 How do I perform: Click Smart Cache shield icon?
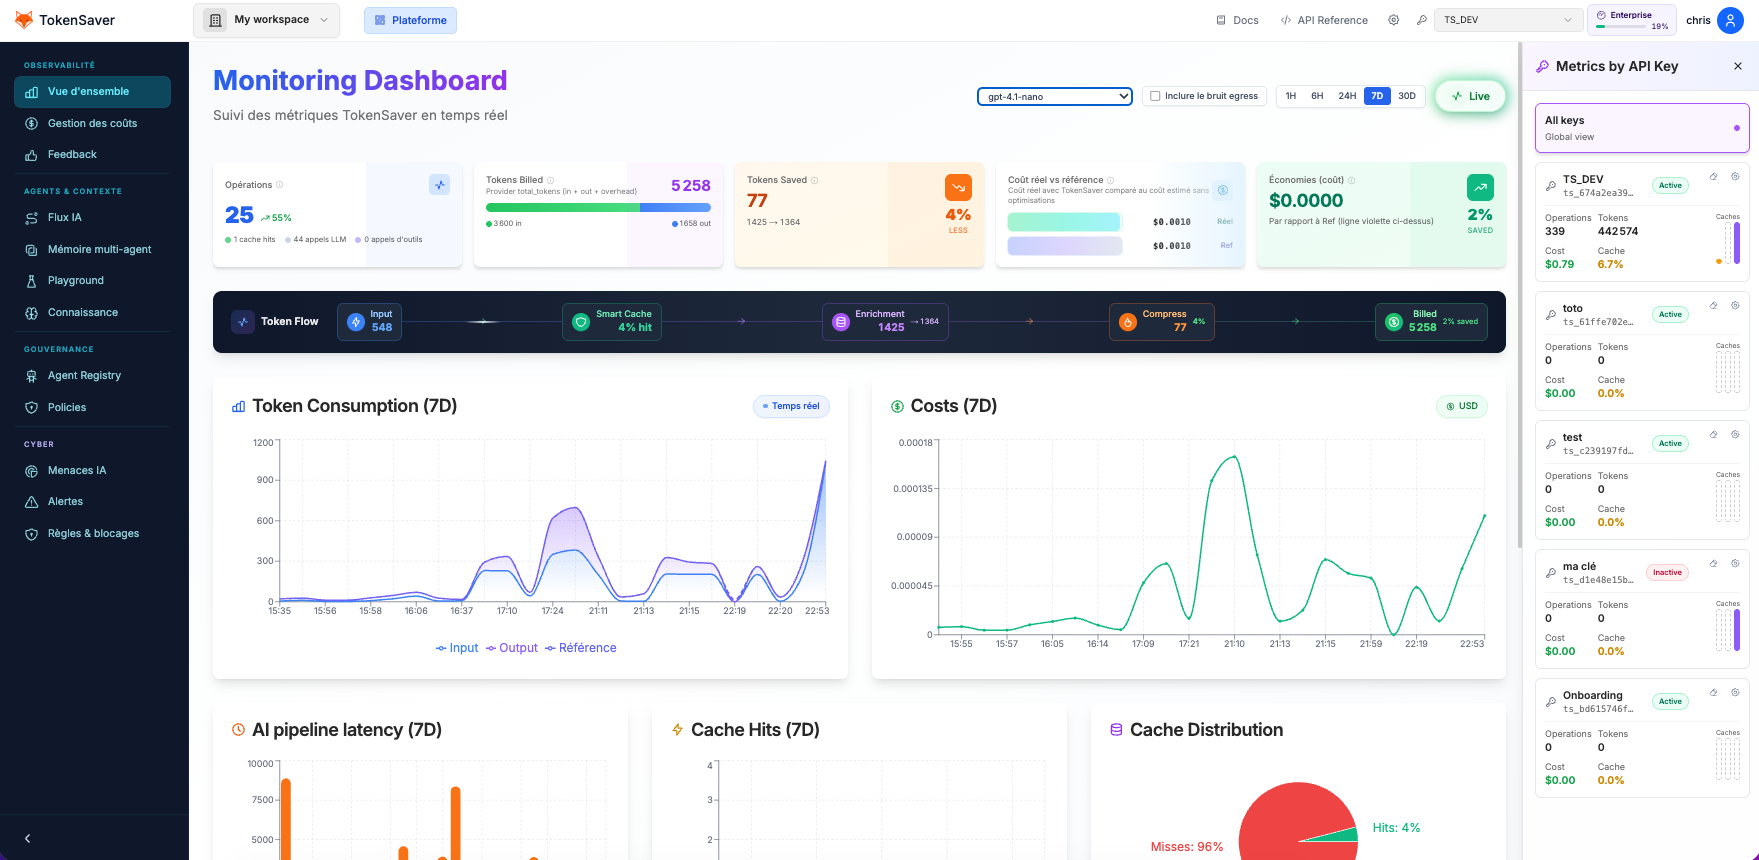[581, 322]
